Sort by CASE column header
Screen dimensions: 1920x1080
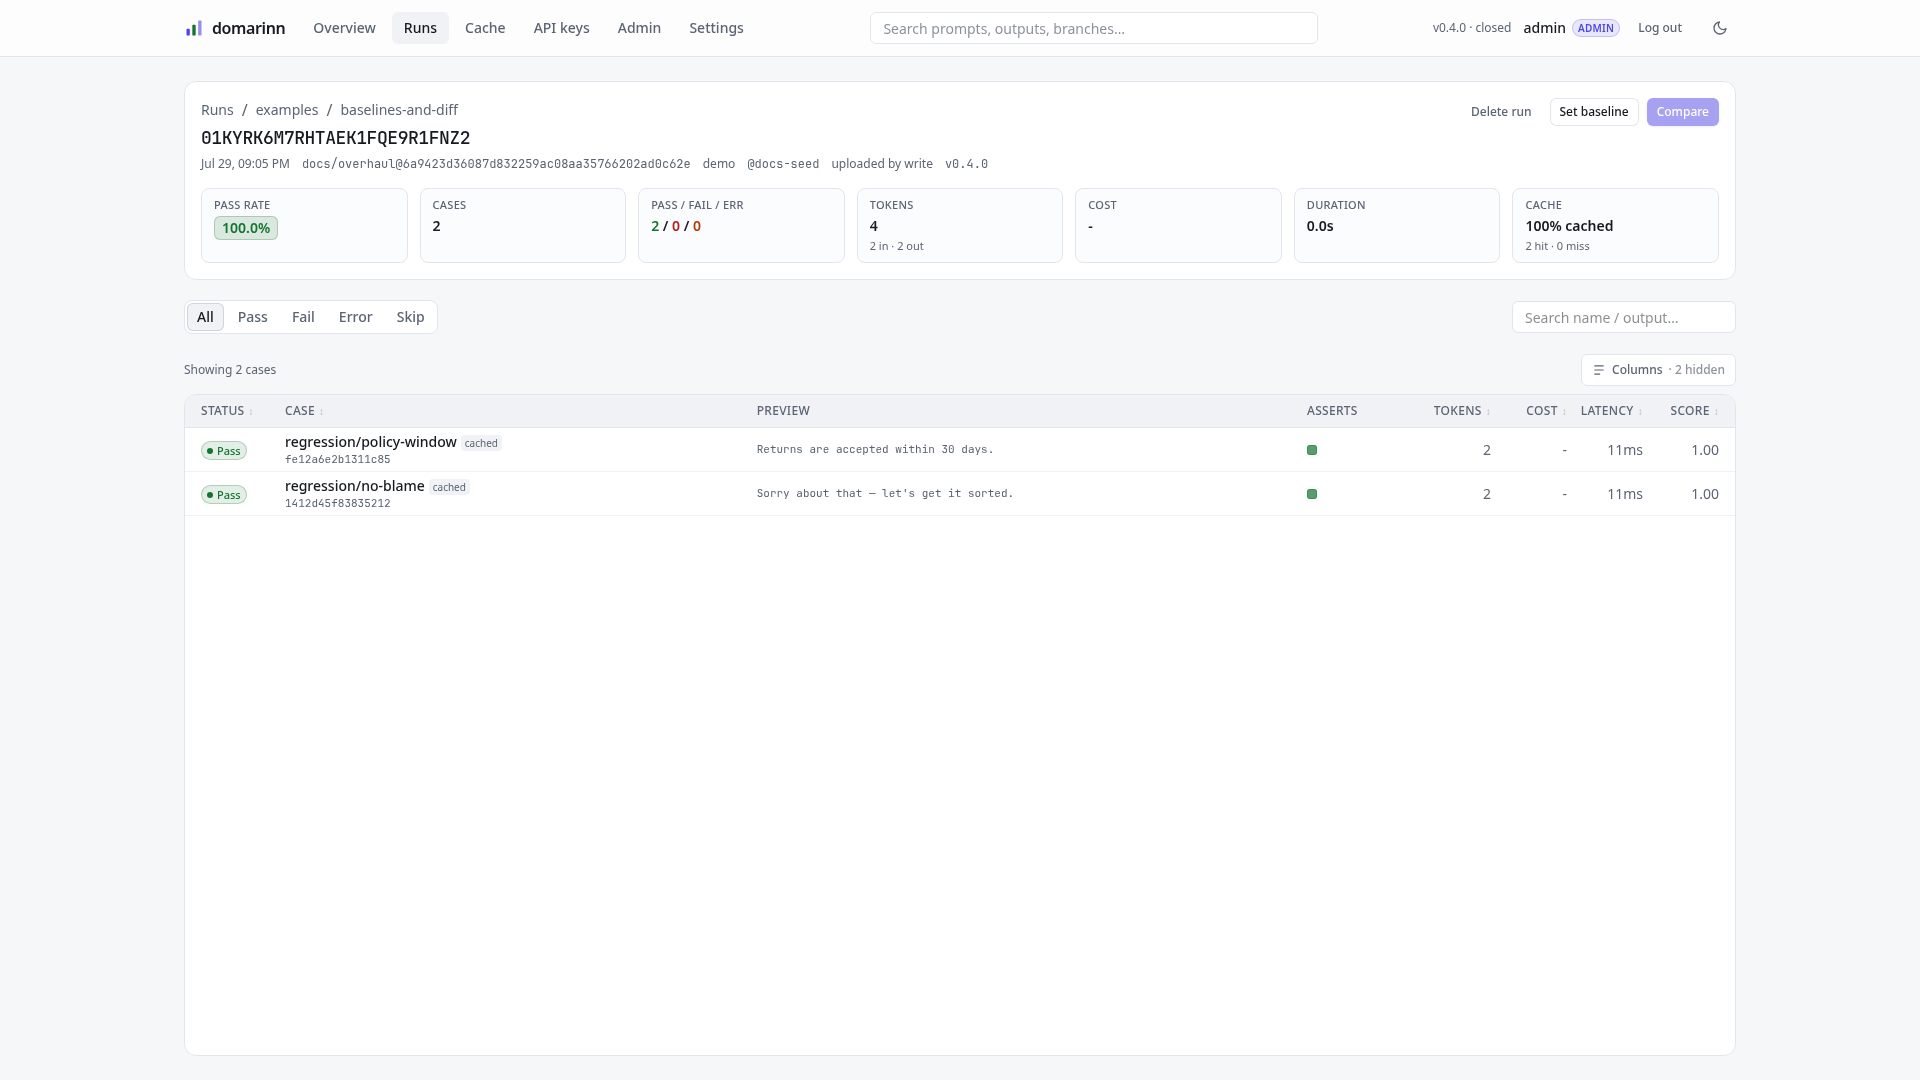[304, 411]
